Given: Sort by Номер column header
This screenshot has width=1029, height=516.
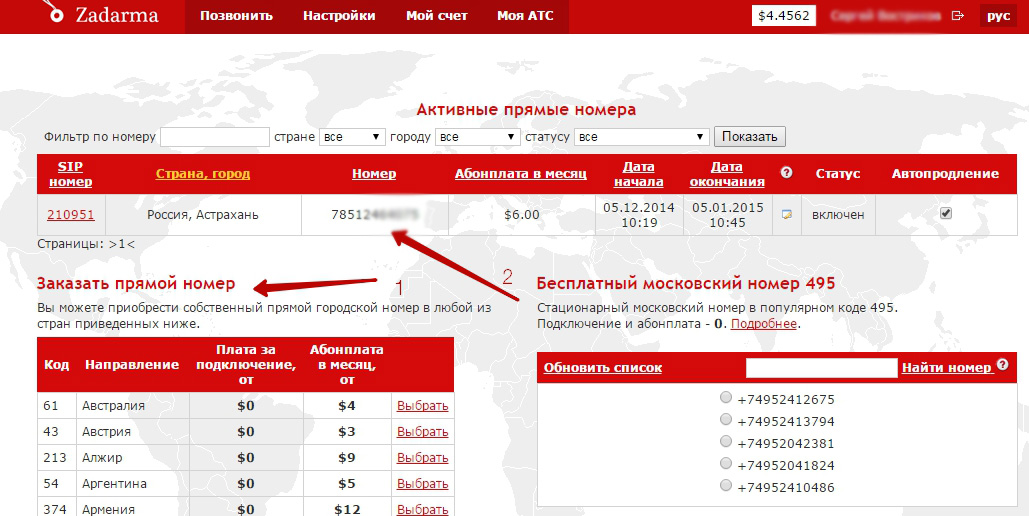Looking at the screenshot, I should pyautogui.click(x=374, y=174).
